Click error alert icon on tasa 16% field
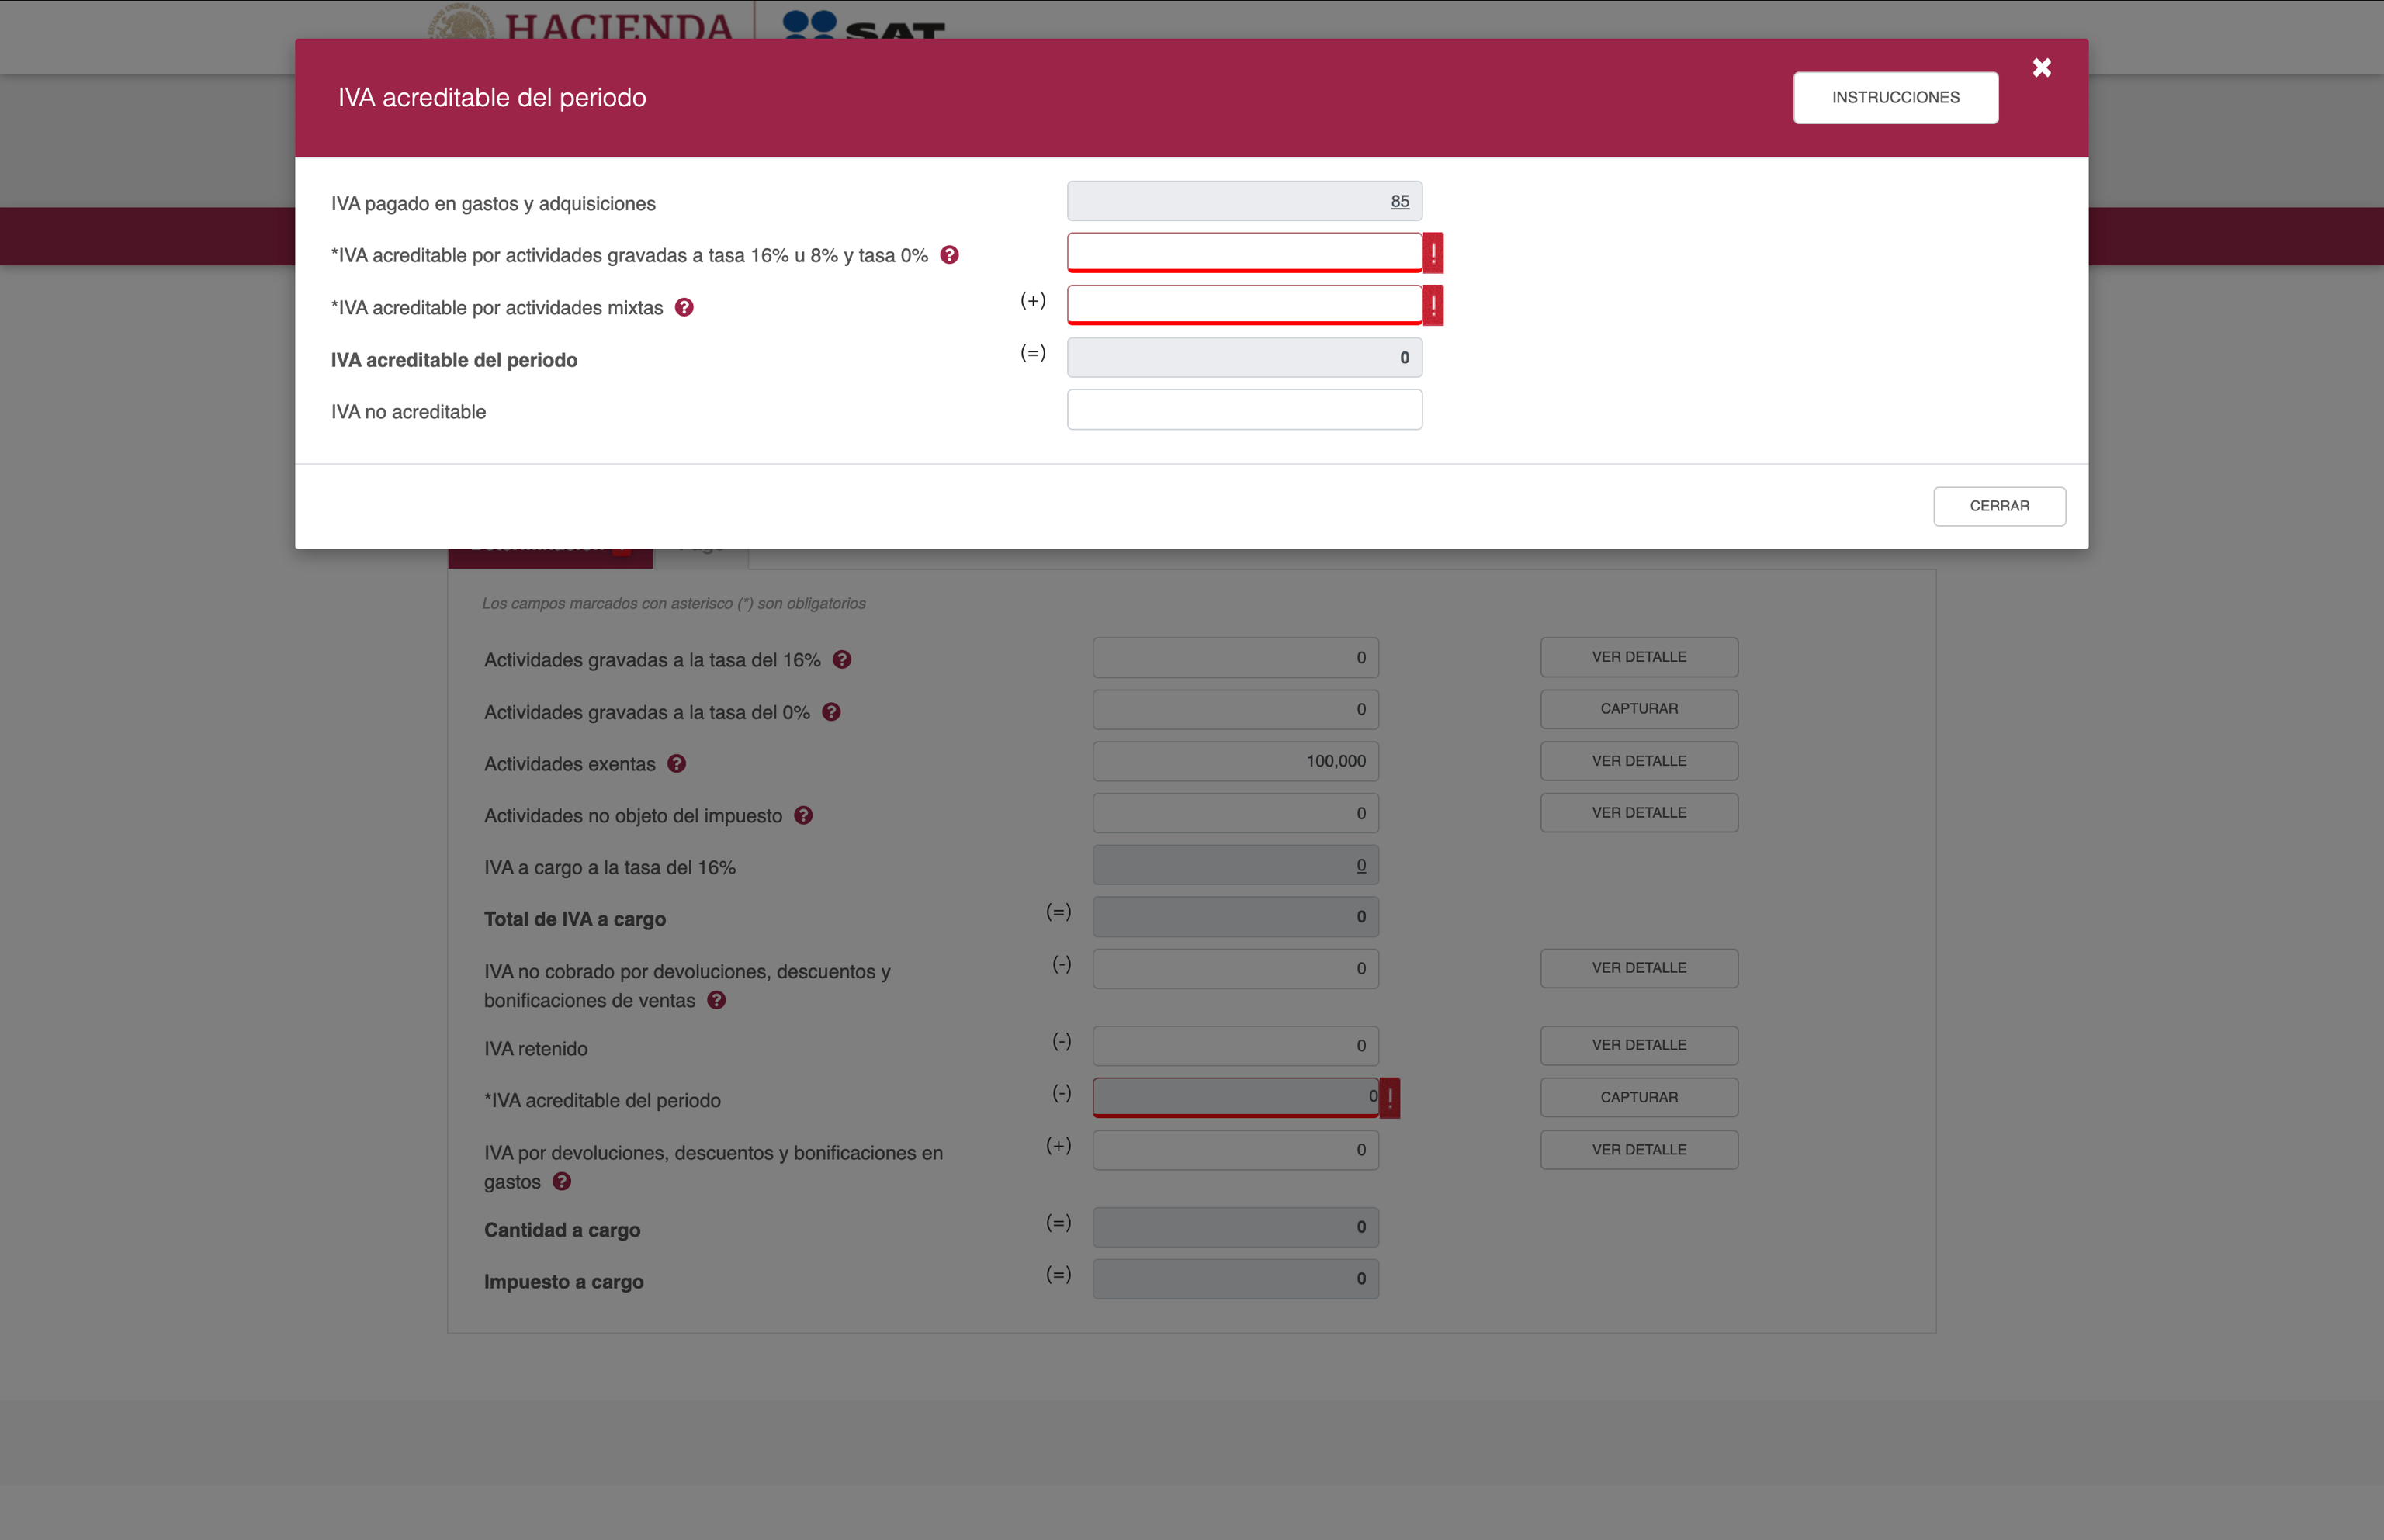2384x1540 pixels. click(x=1433, y=253)
